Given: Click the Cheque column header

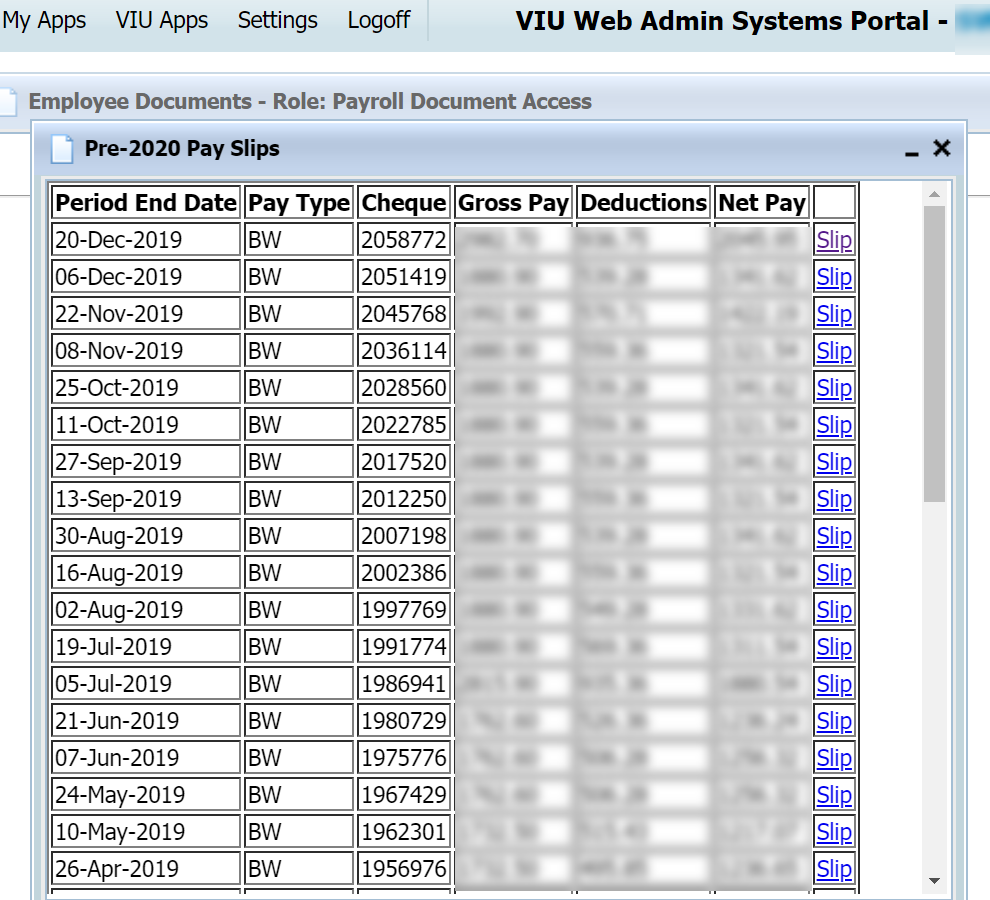Looking at the screenshot, I should (x=403, y=202).
